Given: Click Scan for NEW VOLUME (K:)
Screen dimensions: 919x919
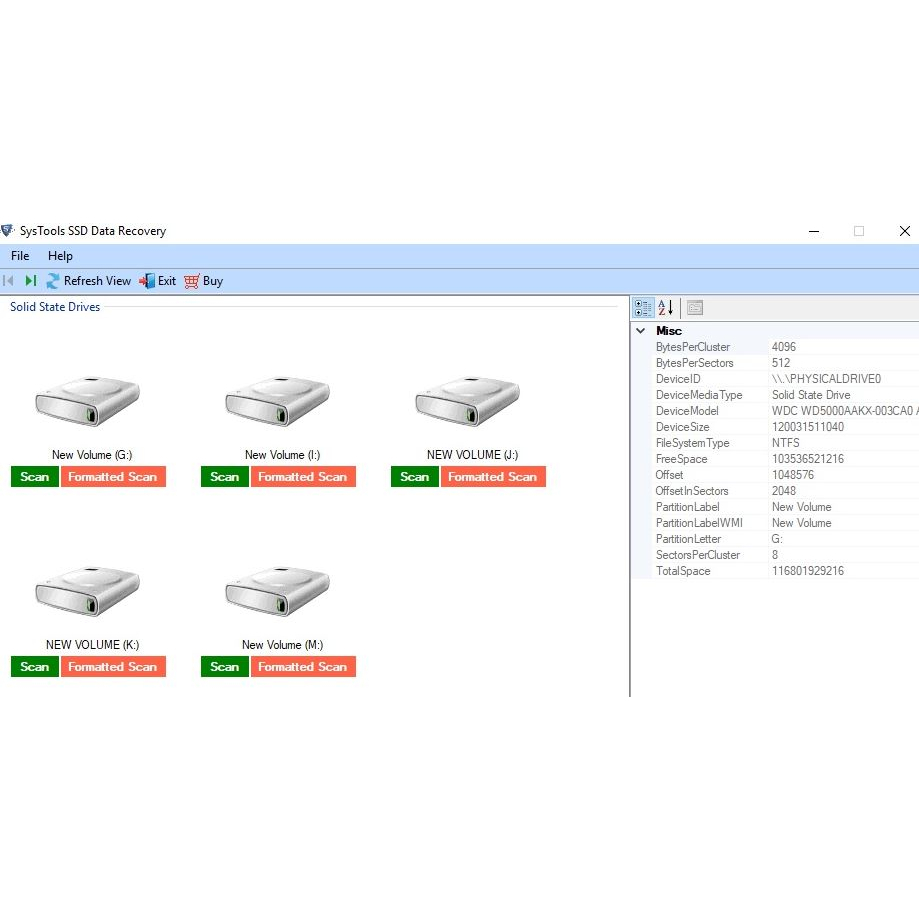Looking at the screenshot, I should (x=35, y=666).
